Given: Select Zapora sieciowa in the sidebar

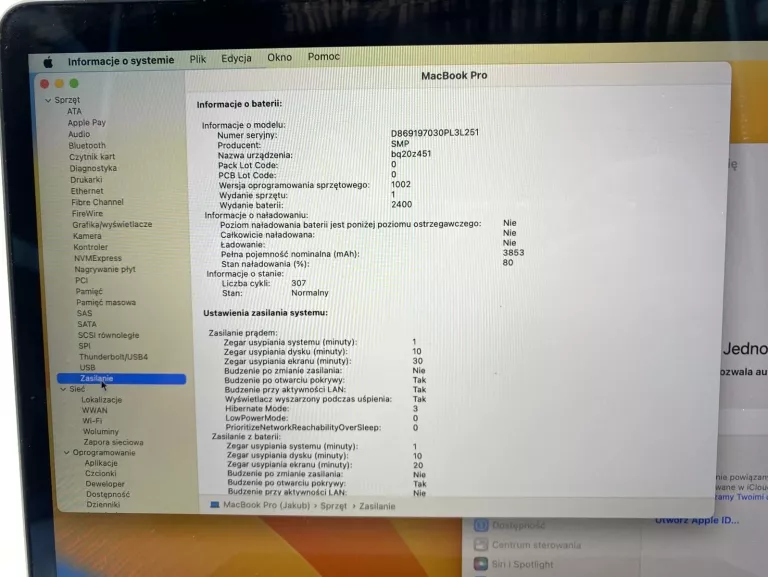Looking at the screenshot, I should (114, 442).
